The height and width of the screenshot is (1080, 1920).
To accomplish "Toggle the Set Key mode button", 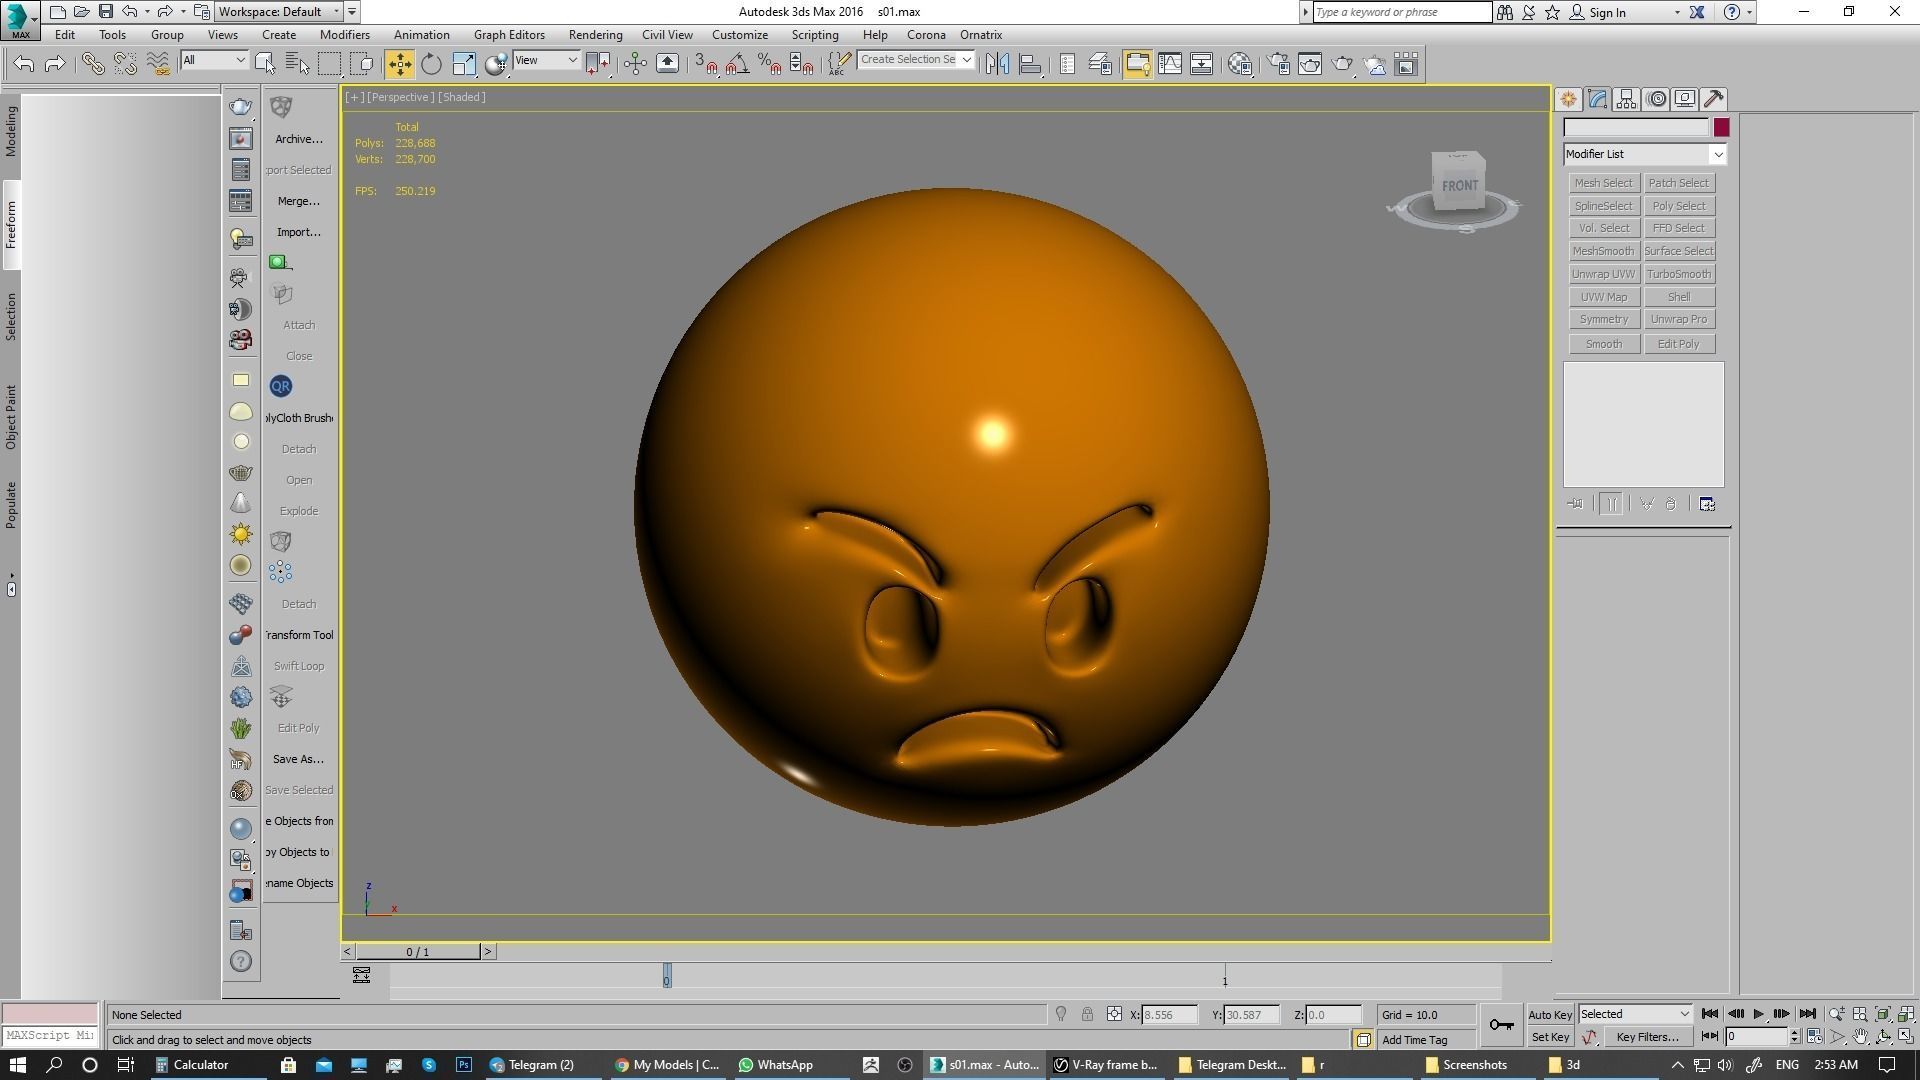I will (1550, 1038).
